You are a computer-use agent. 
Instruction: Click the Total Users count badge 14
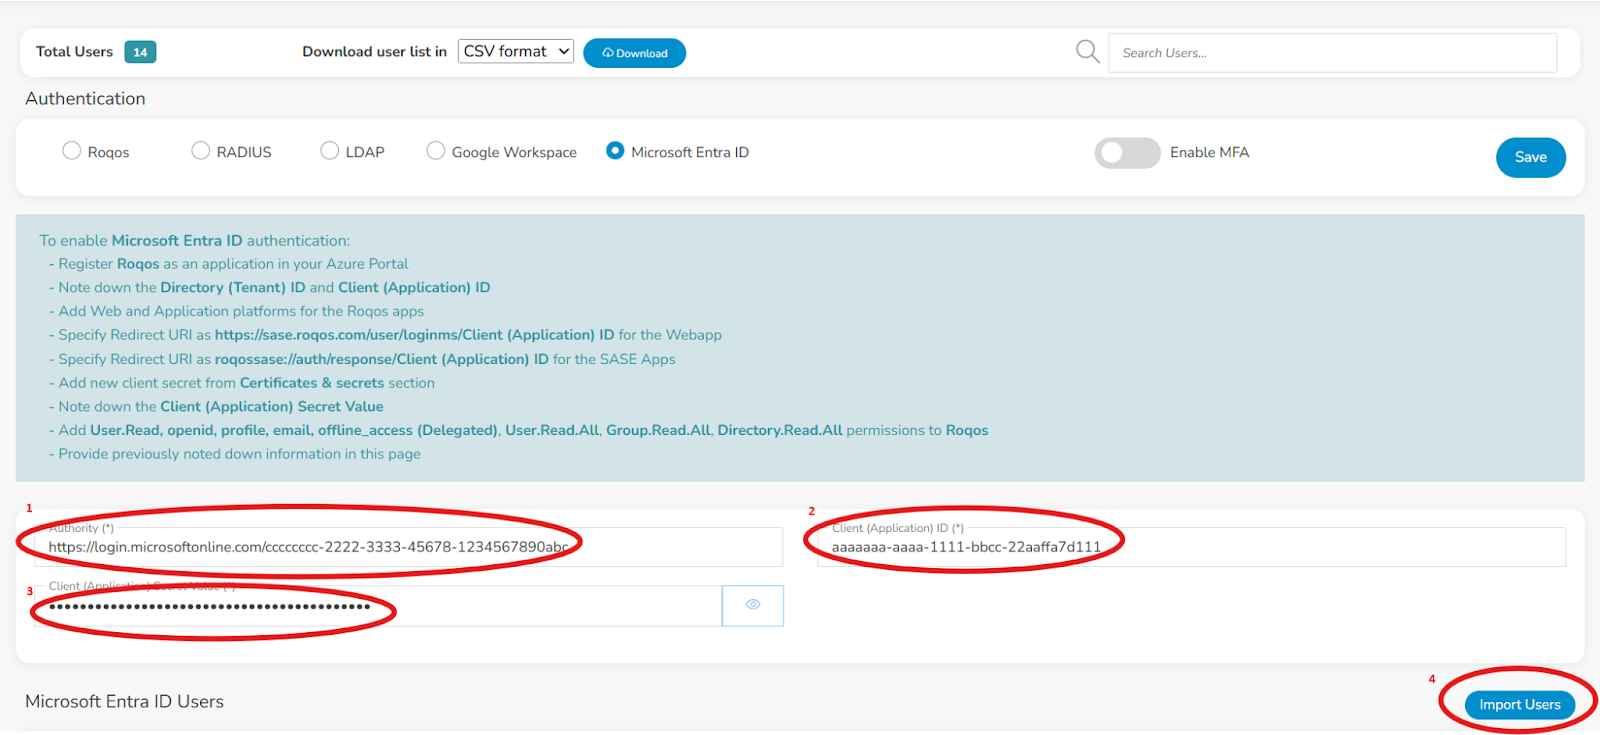140,52
